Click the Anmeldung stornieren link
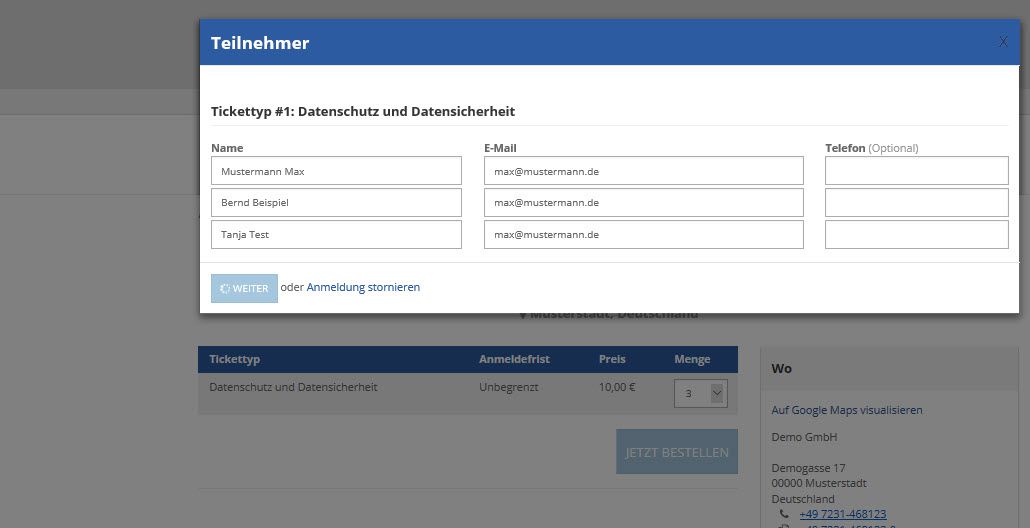Image resolution: width=1030 pixels, height=528 pixels. point(363,287)
